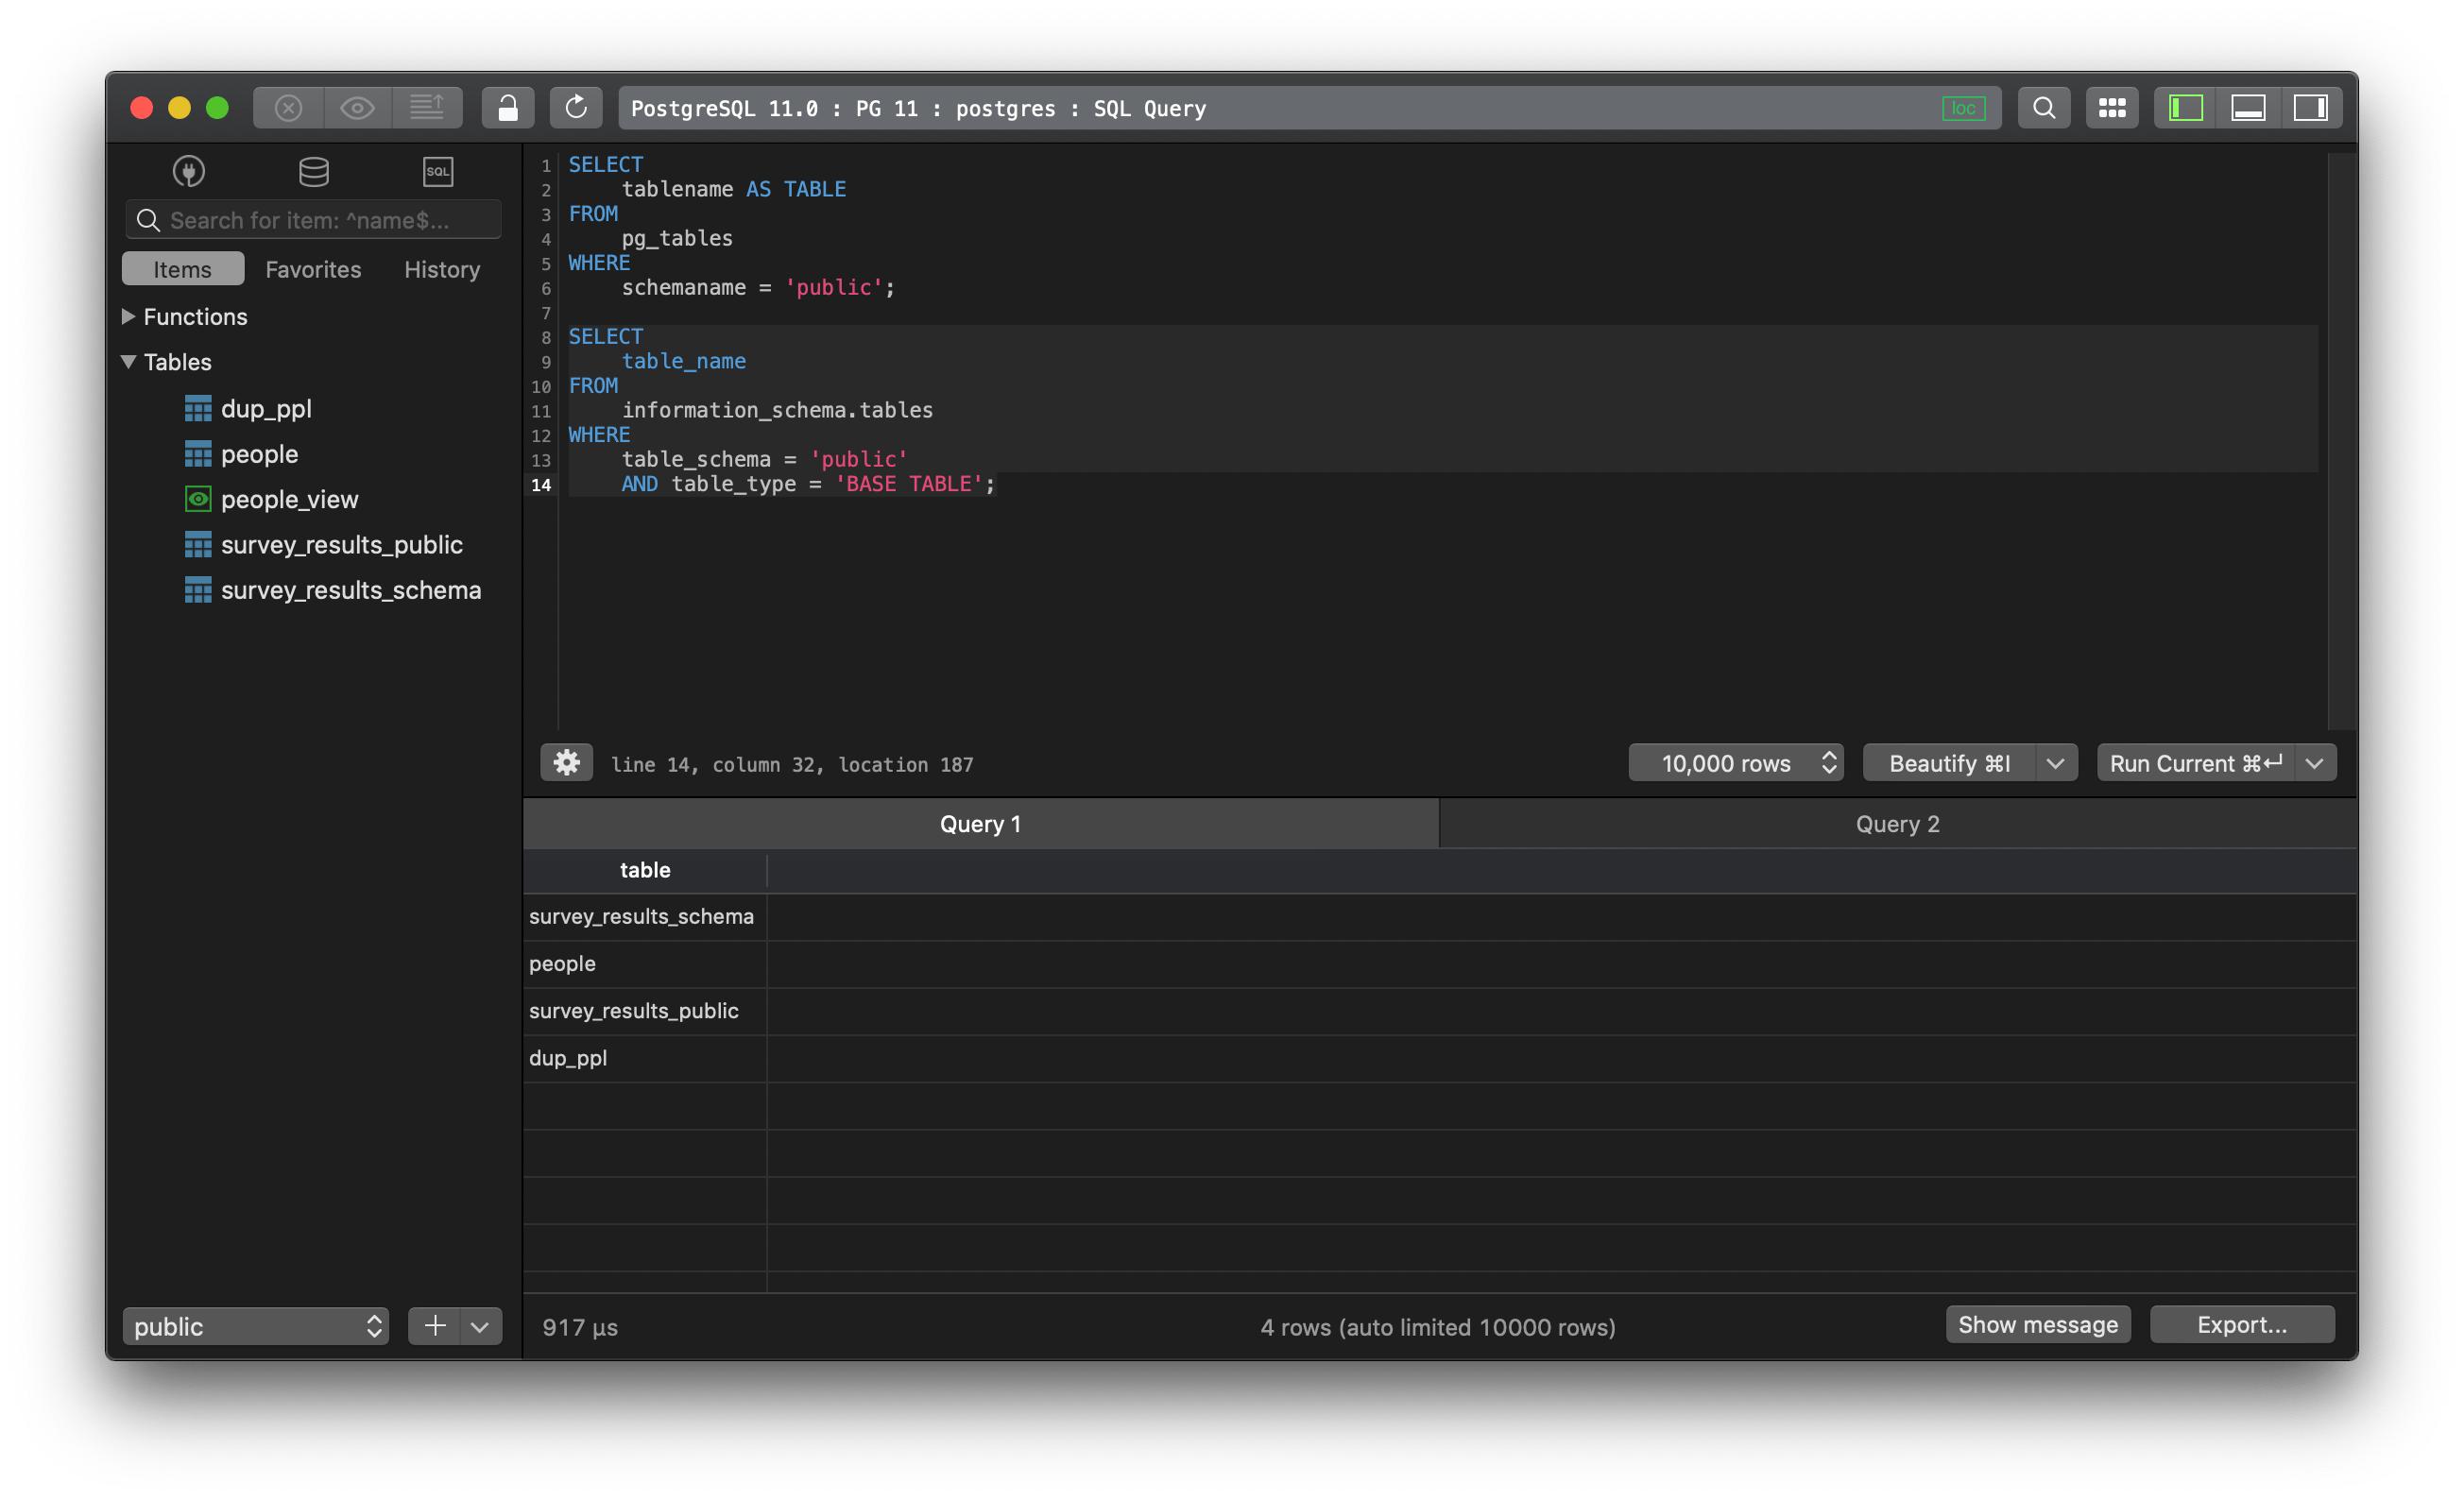Click the Export... button

point(2242,1324)
